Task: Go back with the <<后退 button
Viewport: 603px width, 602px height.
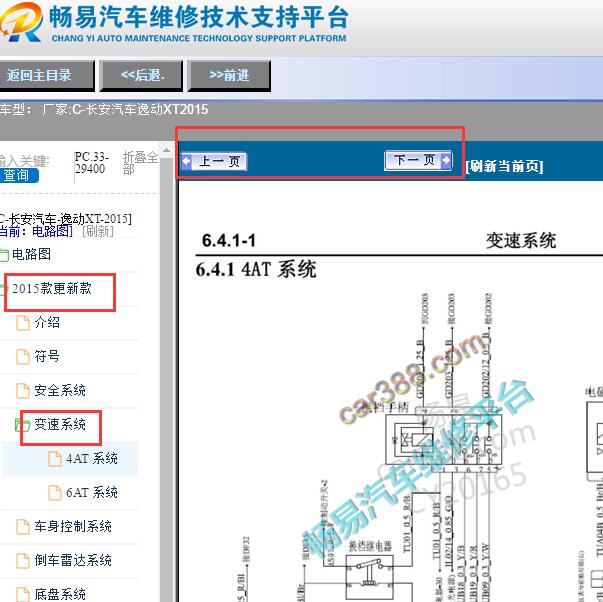Action: click(142, 75)
